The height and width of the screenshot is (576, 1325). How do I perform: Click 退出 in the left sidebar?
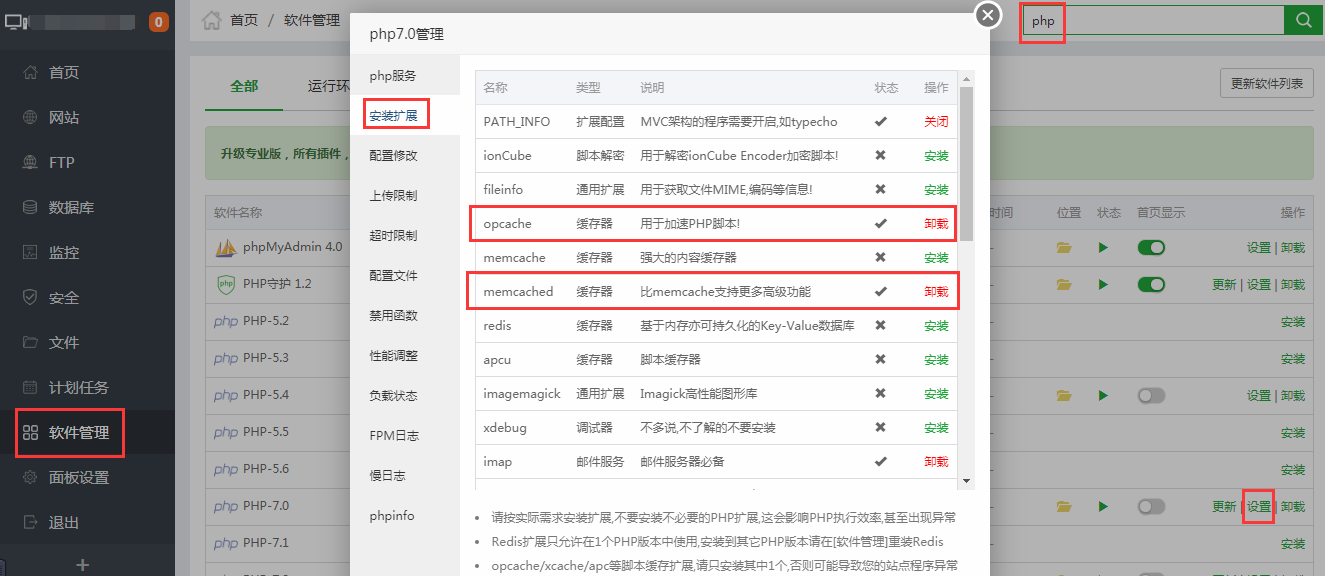pos(64,523)
